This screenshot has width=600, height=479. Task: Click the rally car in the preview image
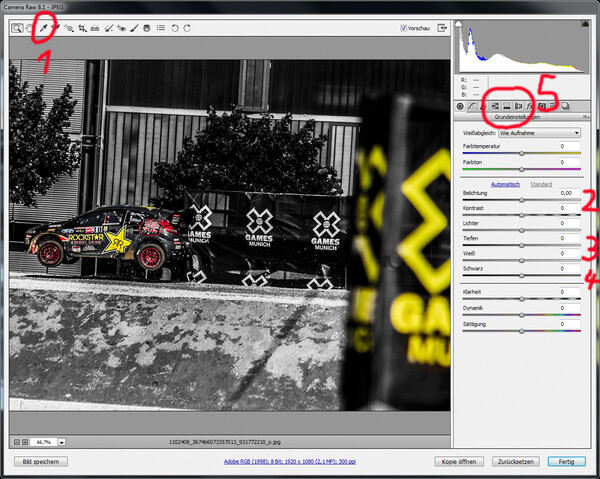pyautogui.click(x=105, y=239)
